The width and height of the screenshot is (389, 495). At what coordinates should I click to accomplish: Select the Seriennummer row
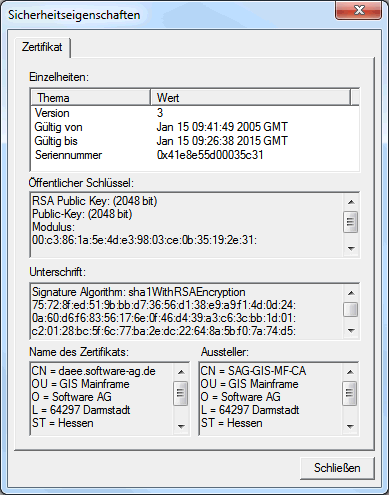click(x=195, y=155)
